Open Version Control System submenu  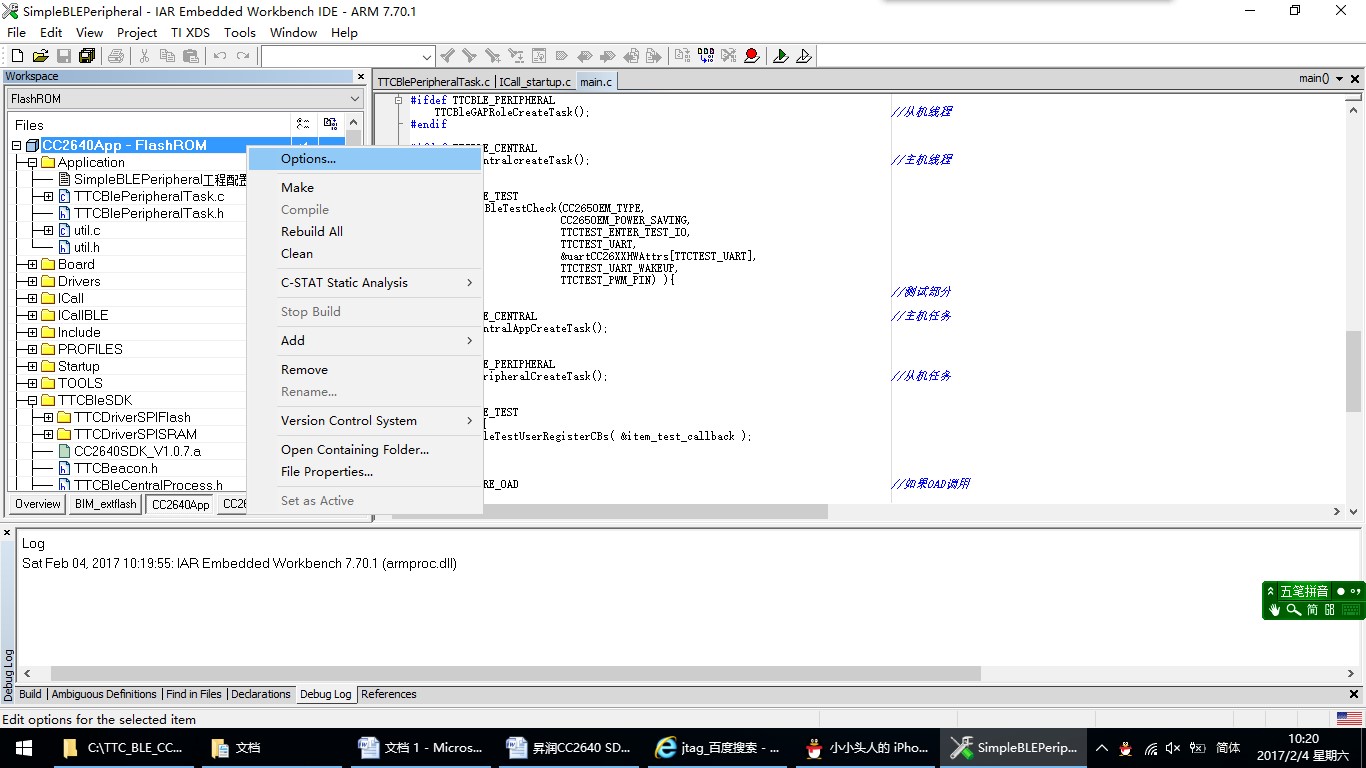365,420
